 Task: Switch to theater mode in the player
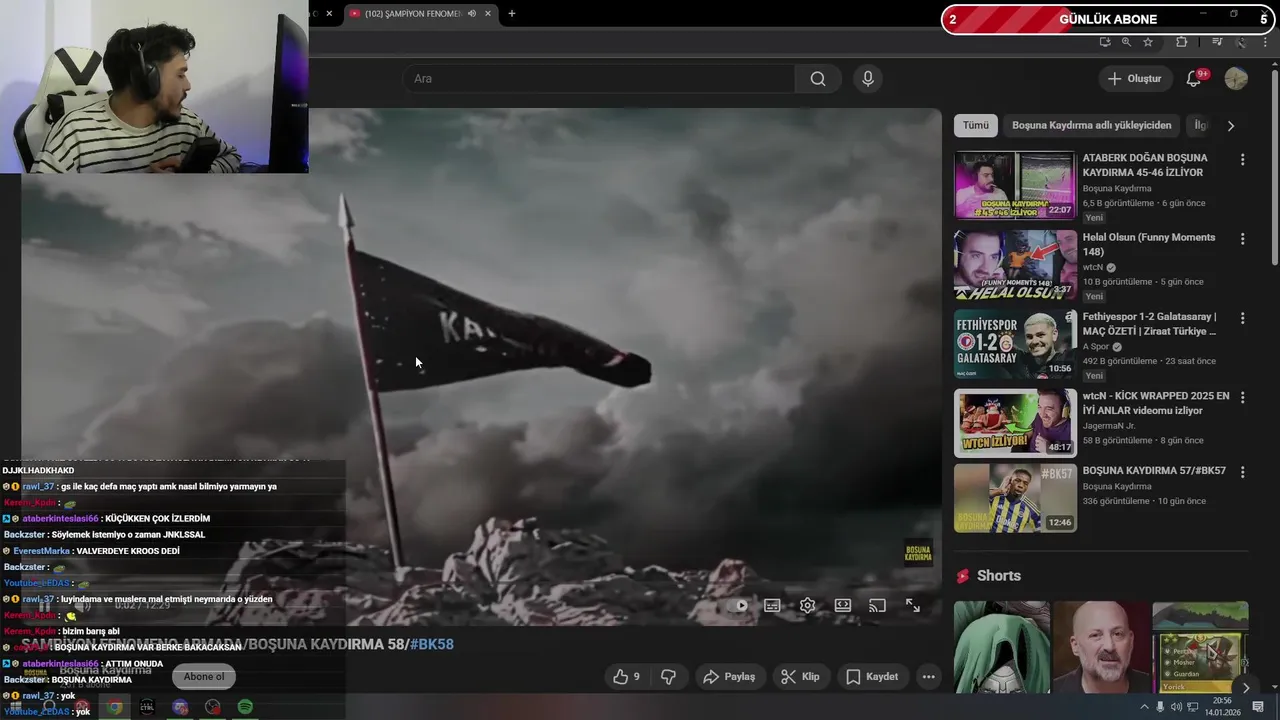click(843, 605)
